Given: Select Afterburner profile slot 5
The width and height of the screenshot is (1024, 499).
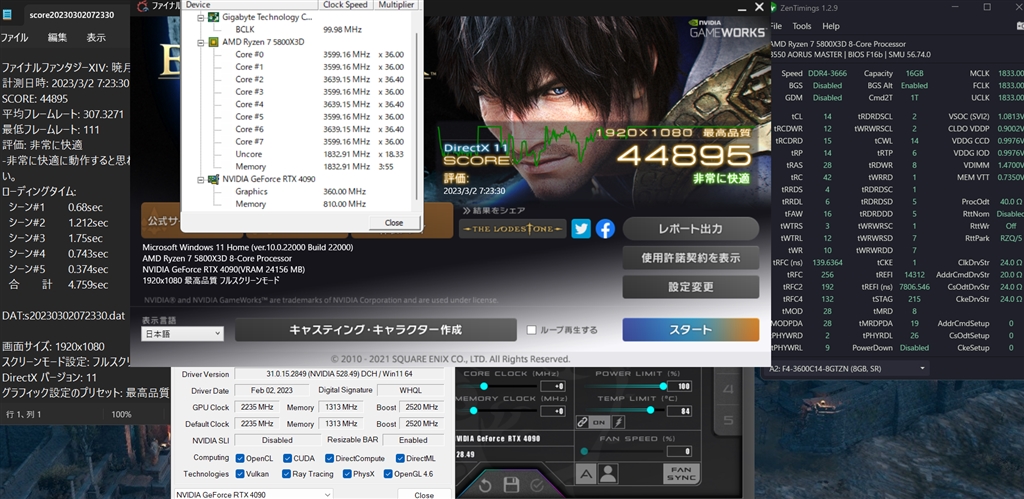Looking at the screenshot, I should 728,419.
